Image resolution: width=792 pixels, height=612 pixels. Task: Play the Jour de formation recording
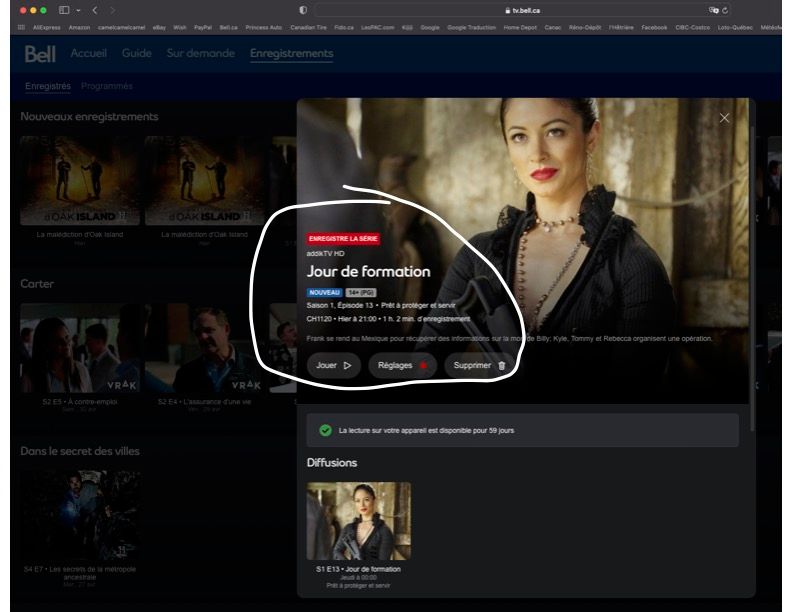(x=333, y=366)
